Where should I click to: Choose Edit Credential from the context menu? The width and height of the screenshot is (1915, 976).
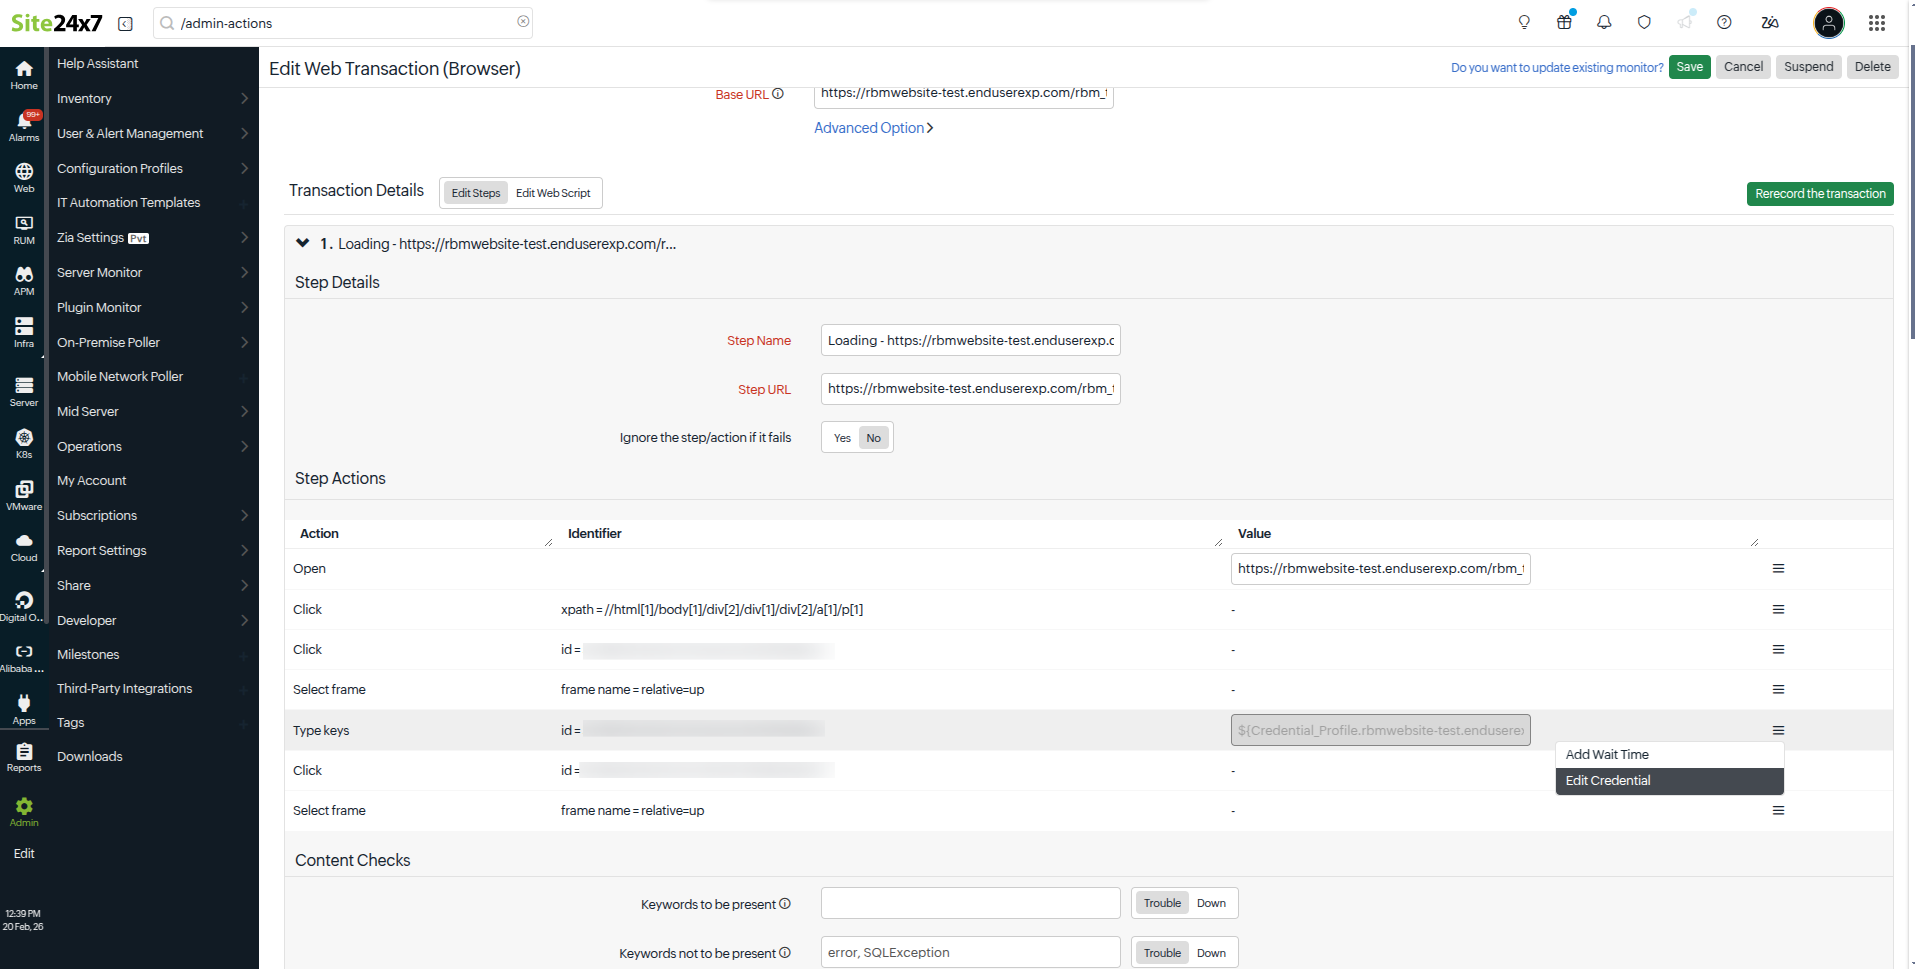(1607, 780)
